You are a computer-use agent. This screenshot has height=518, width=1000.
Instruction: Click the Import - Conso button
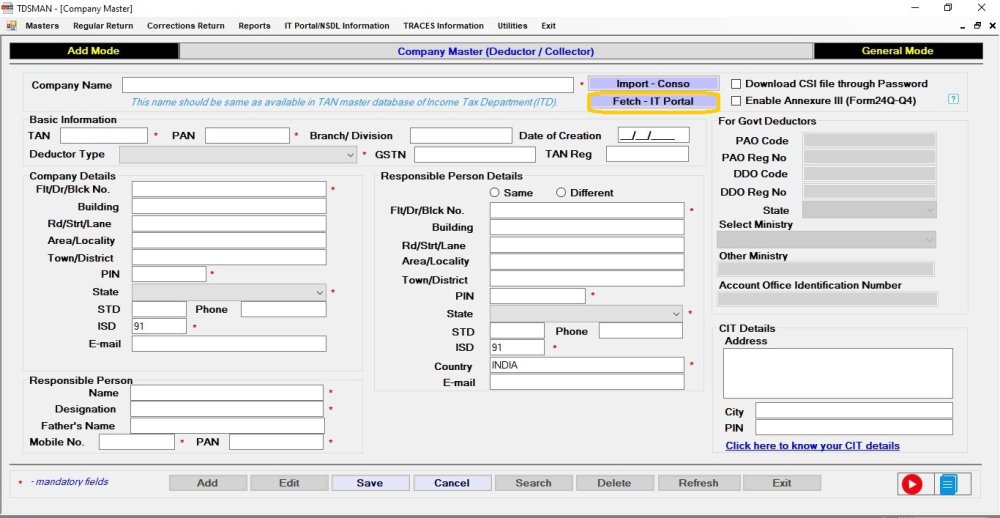click(x=653, y=84)
